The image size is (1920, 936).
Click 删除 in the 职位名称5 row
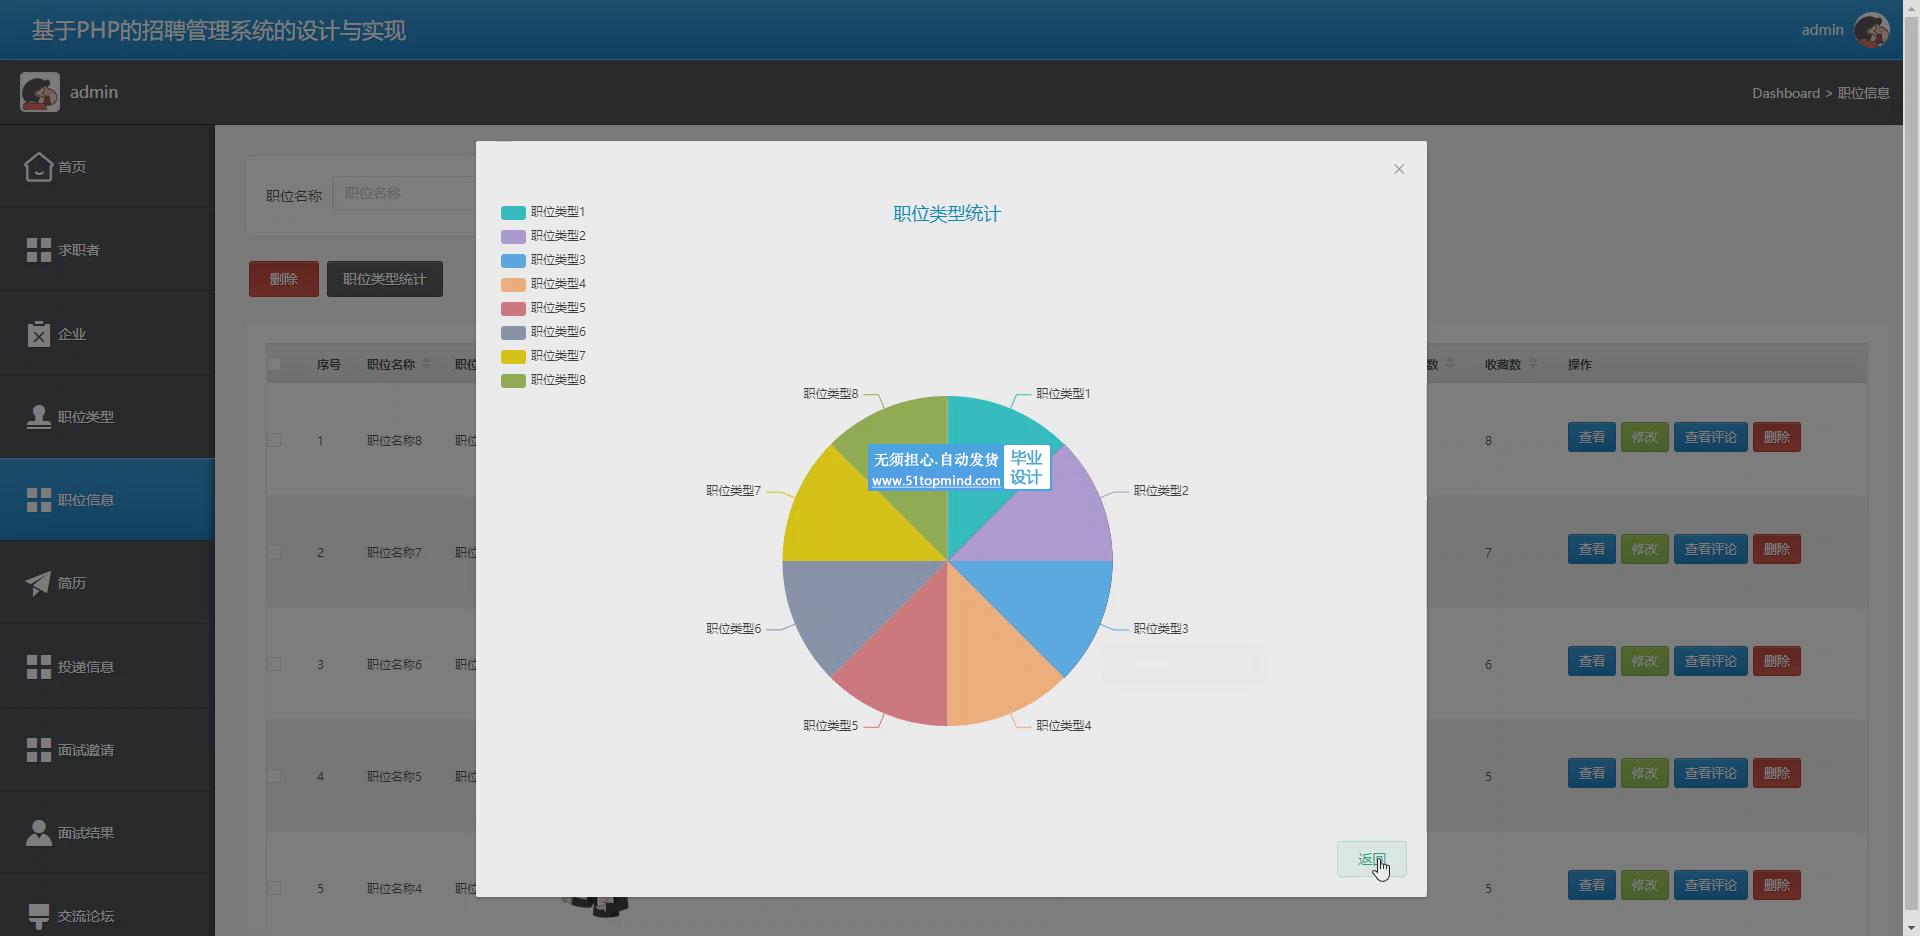1776,773
